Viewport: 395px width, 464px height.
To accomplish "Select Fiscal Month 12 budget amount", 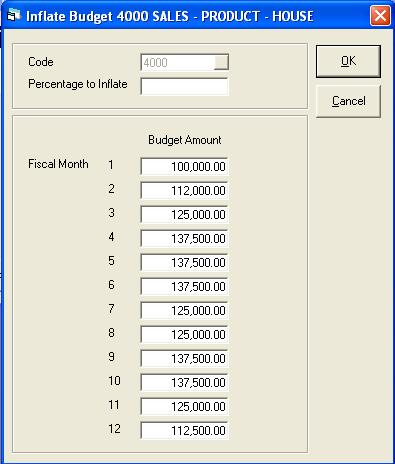I will point(184,430).
